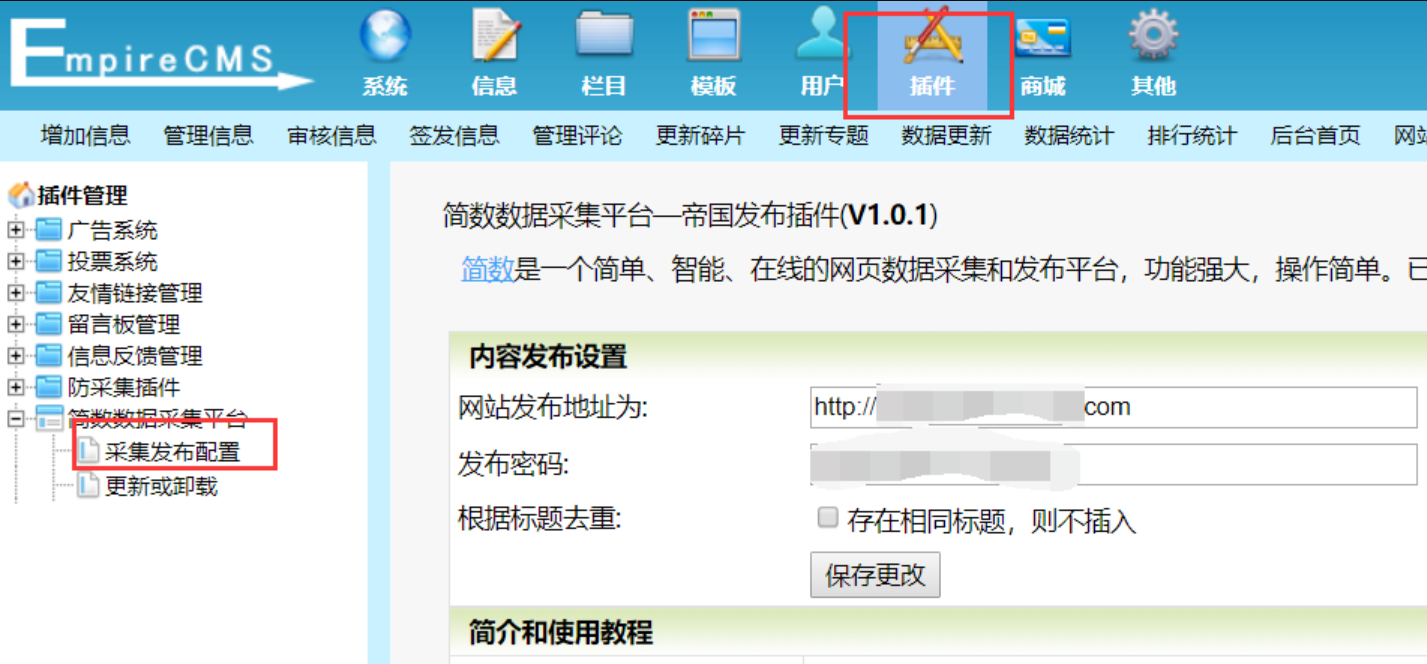Open the 栏目 folder icon
Screen dimensions: 1427x664
coord(605,35)
